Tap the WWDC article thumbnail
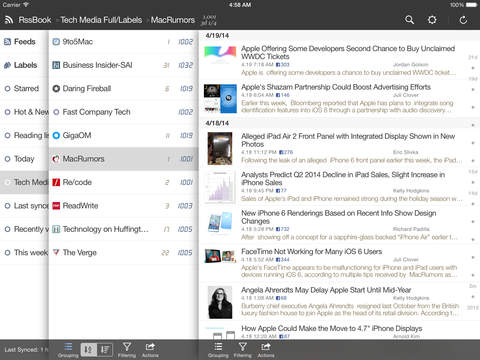The height and width of the screenshot is (360, 480). [220, 55]
